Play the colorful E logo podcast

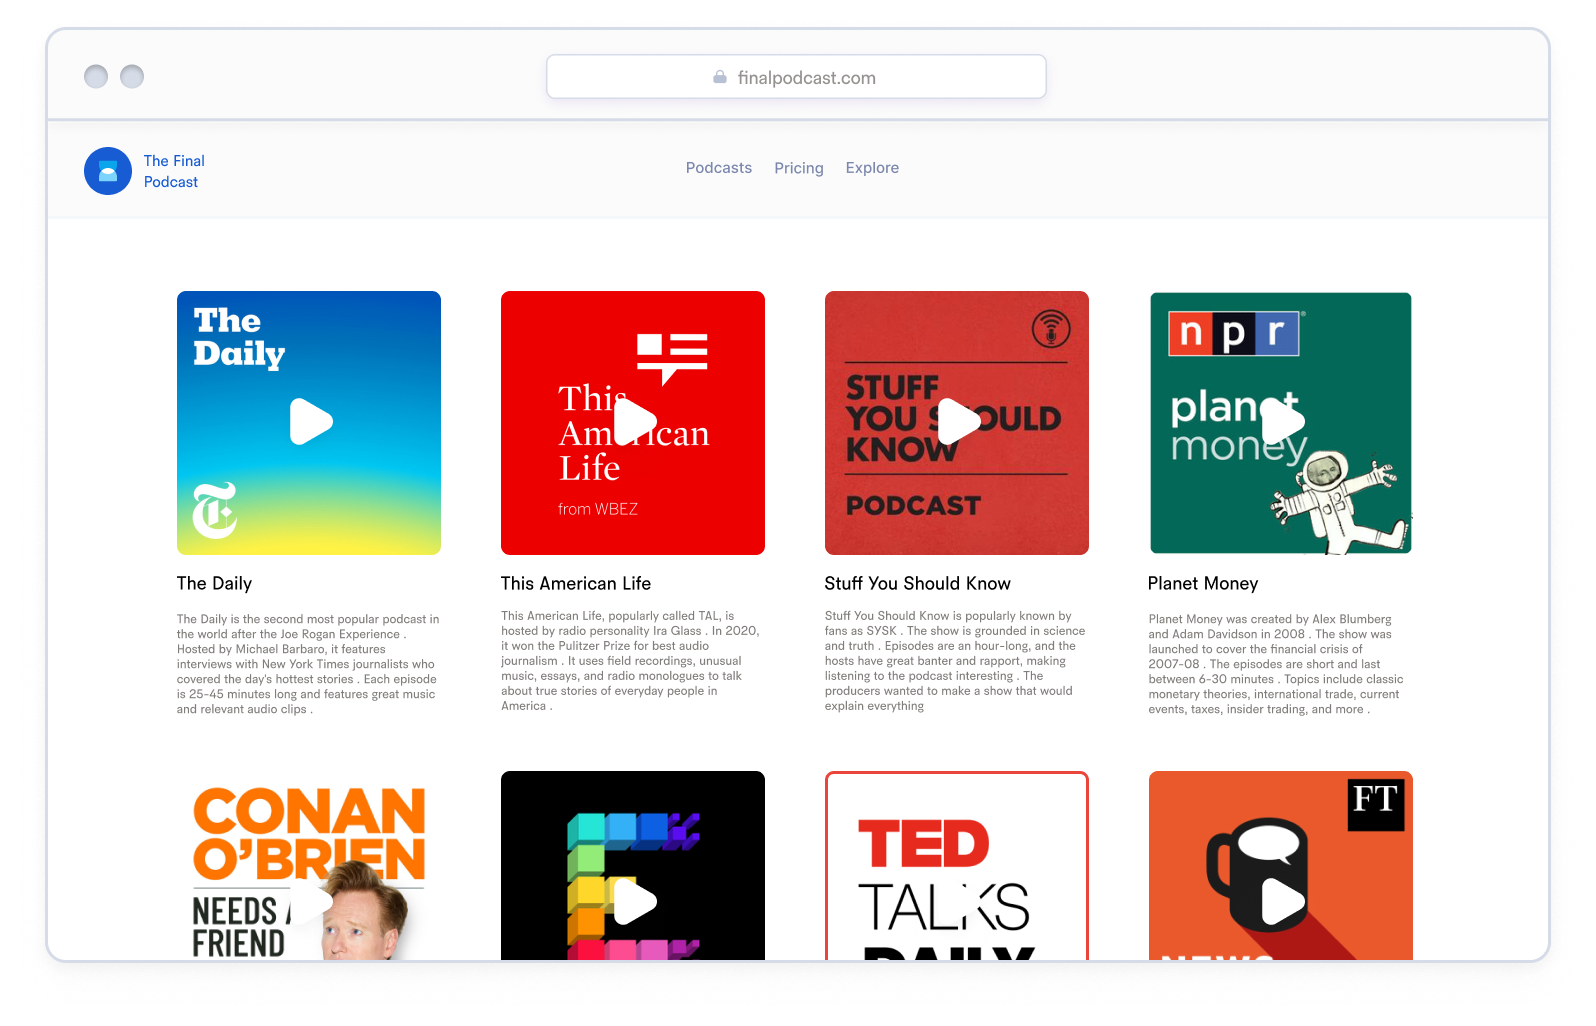[x=634, y=902]
